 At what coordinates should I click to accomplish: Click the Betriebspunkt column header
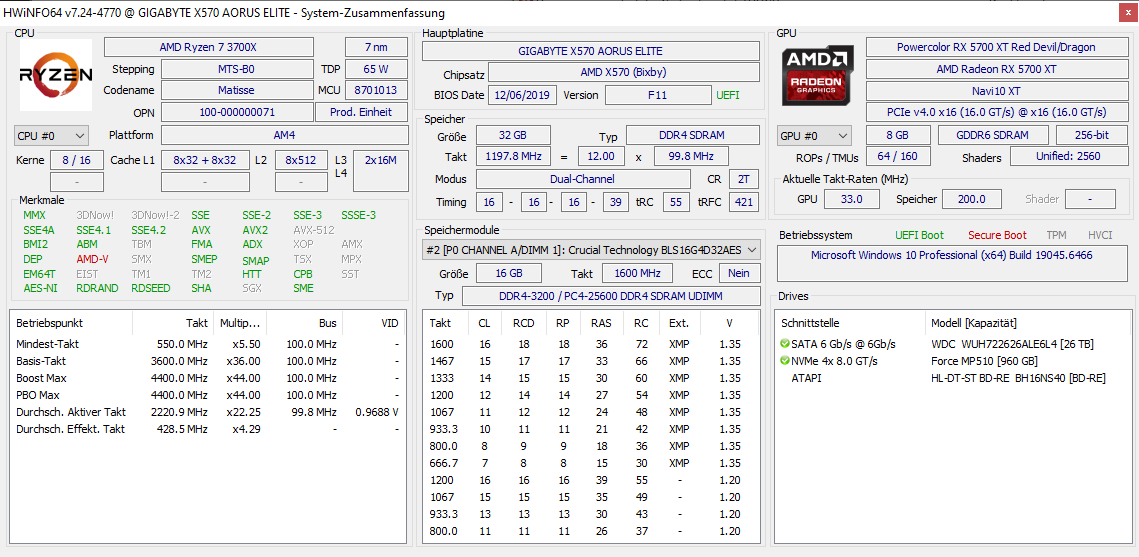(x=71, y=322)
